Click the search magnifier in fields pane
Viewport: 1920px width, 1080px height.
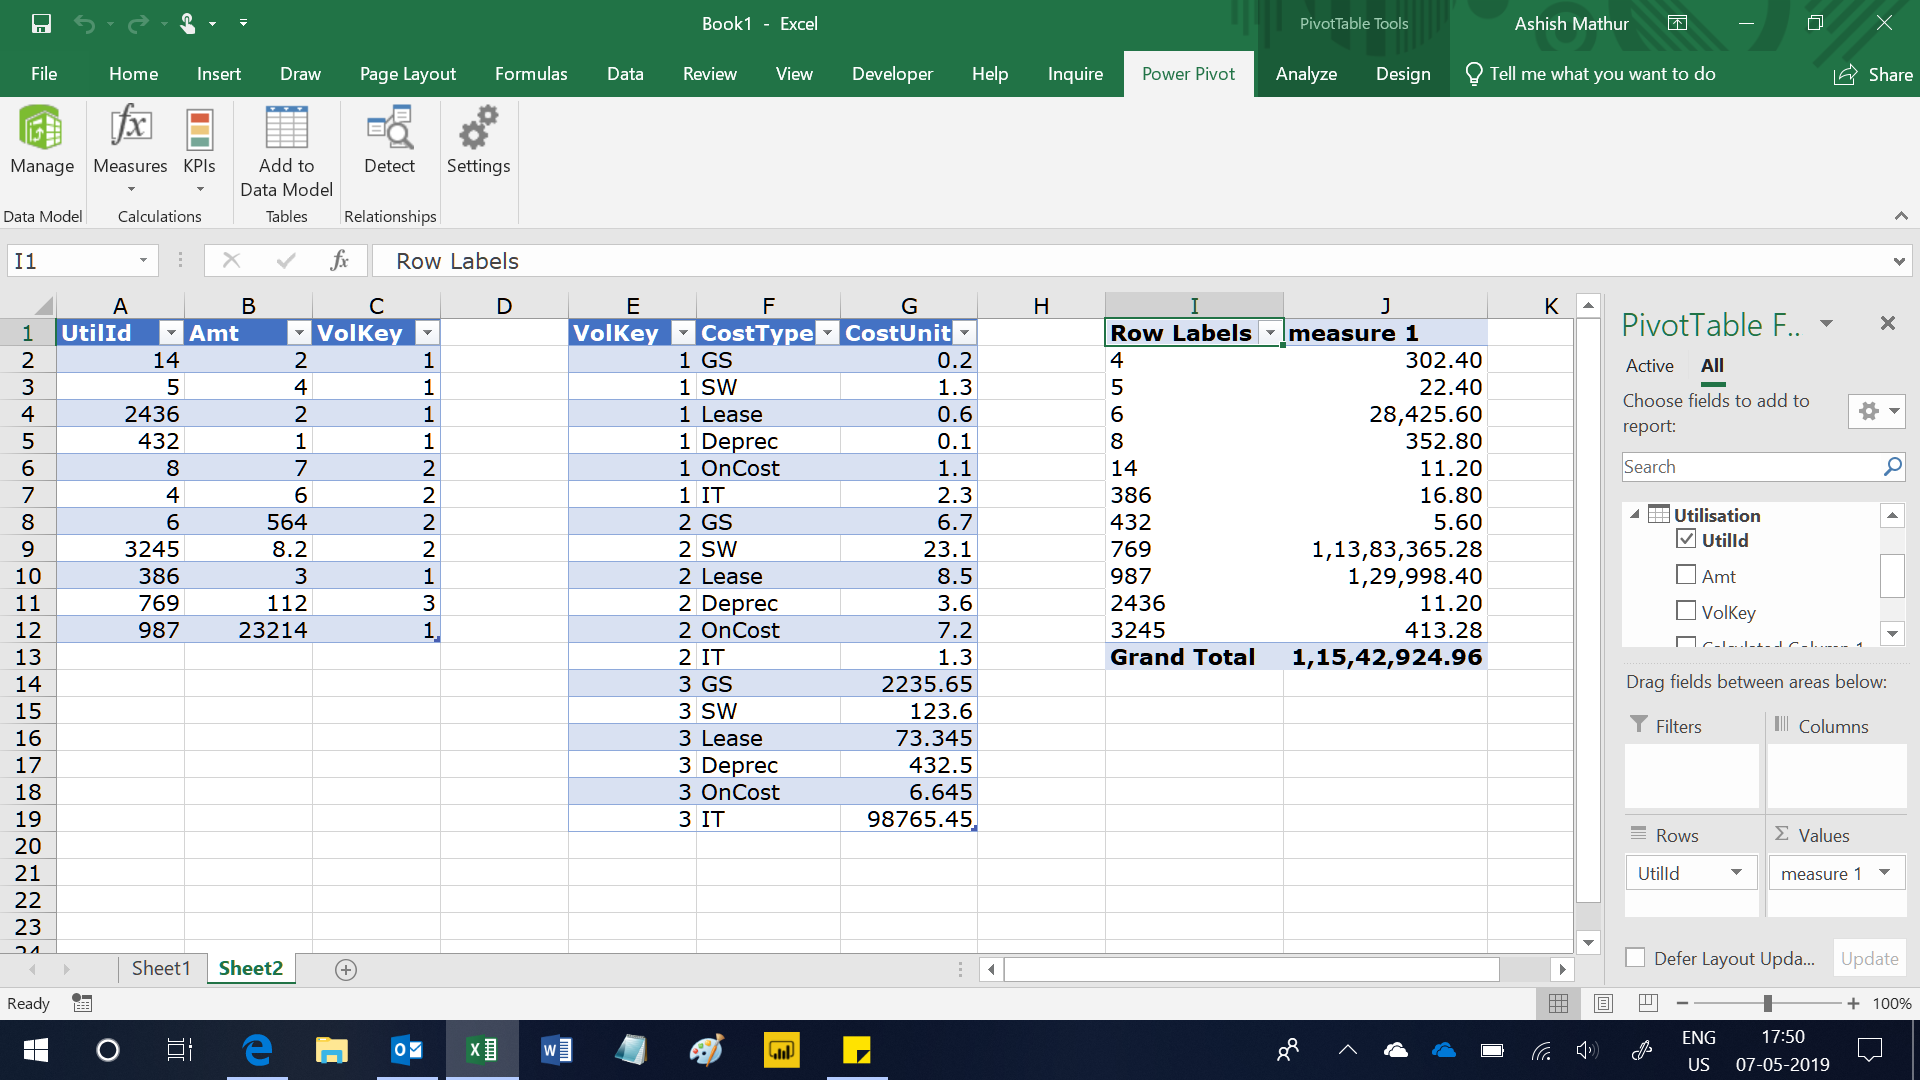point(1891,467)
